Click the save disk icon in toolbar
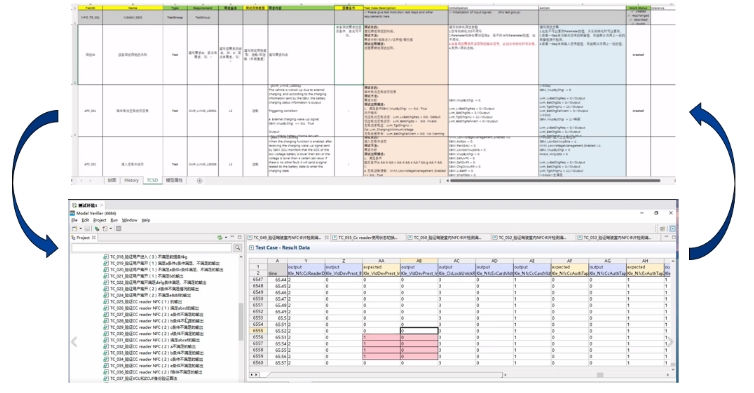Viewport: 754px width, 393px height. (x=88, y=228)
